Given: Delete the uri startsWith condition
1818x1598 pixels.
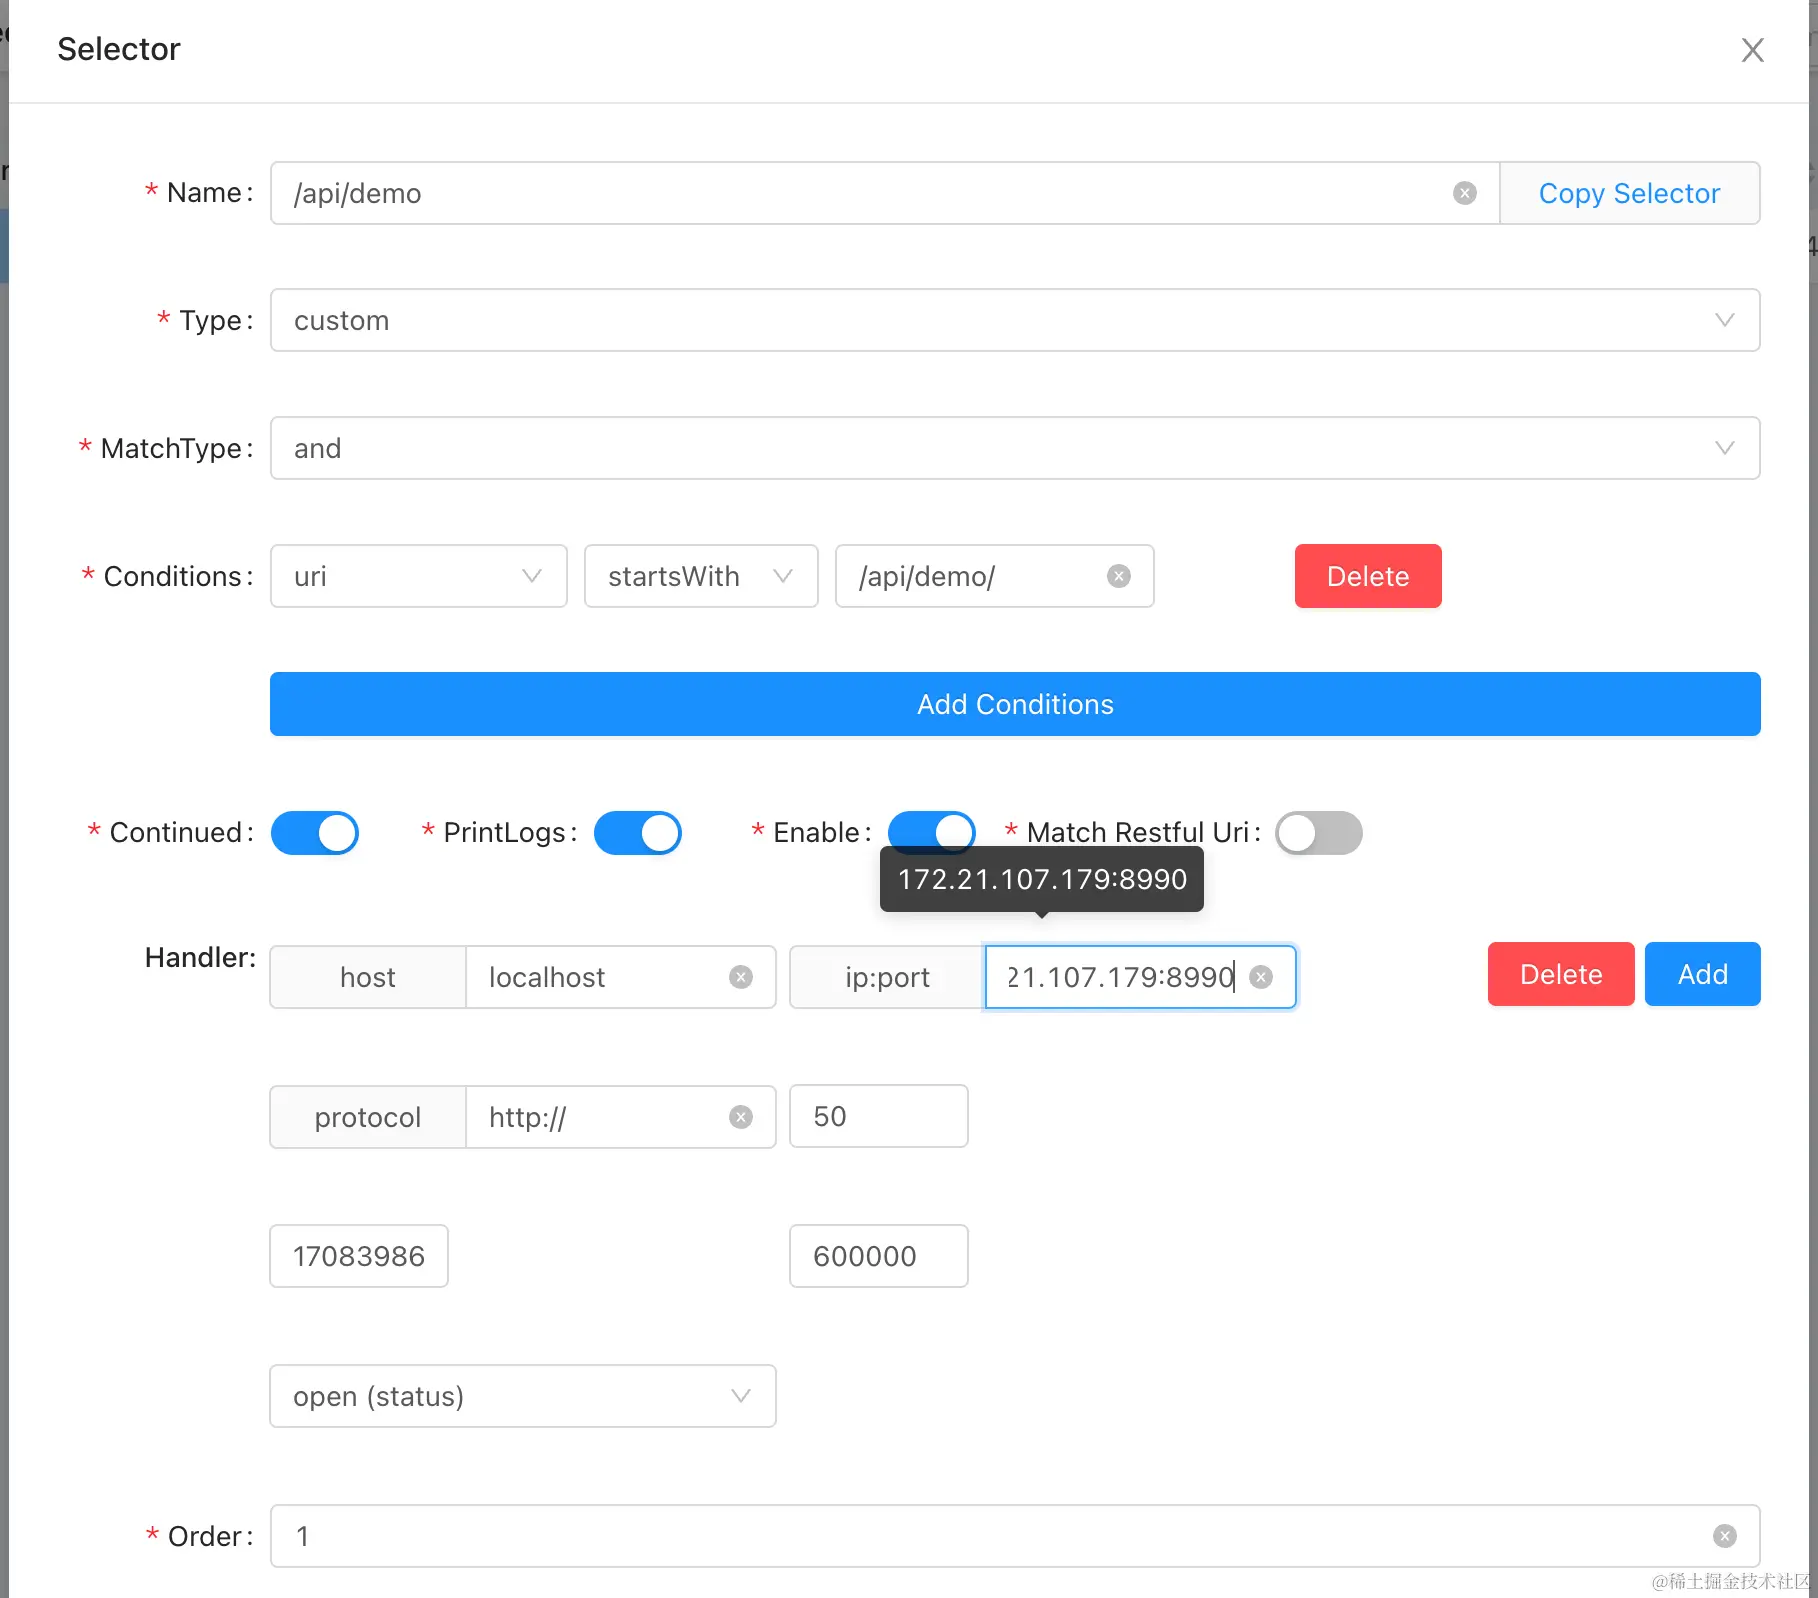Looking at the screenshot, I should (x=1368, y=576).
